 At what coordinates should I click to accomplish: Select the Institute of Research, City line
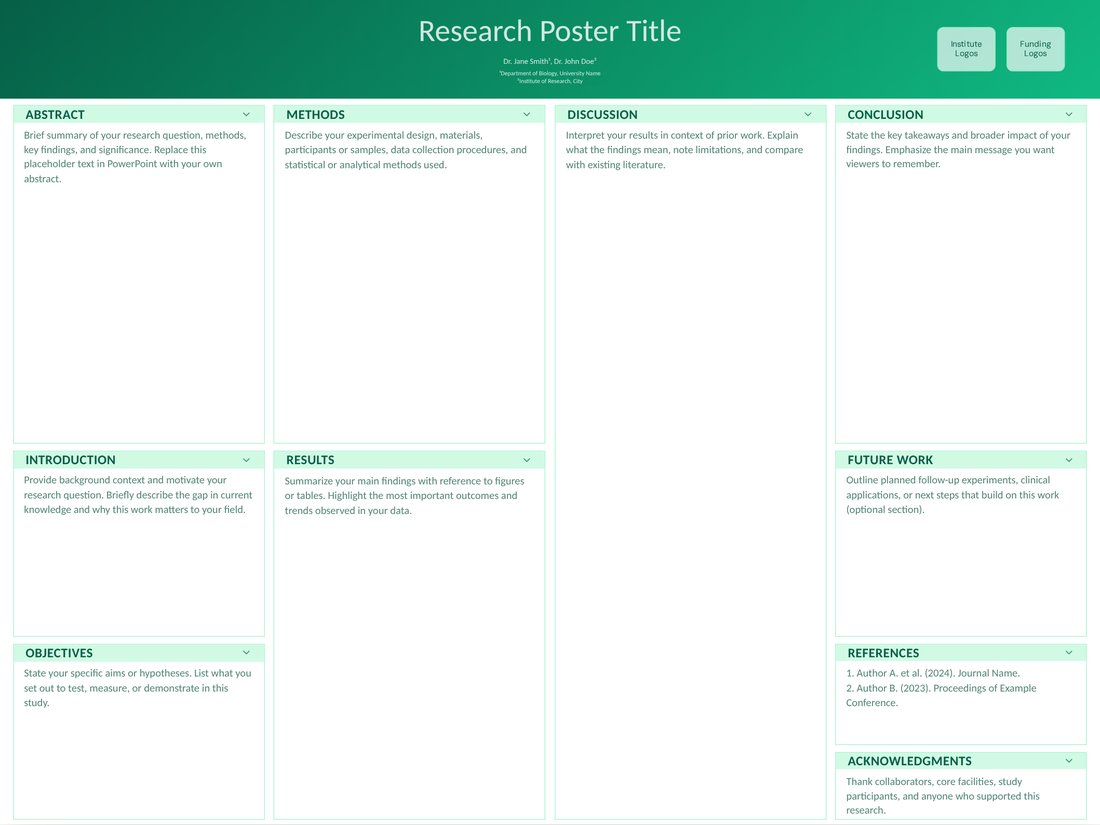550,81
